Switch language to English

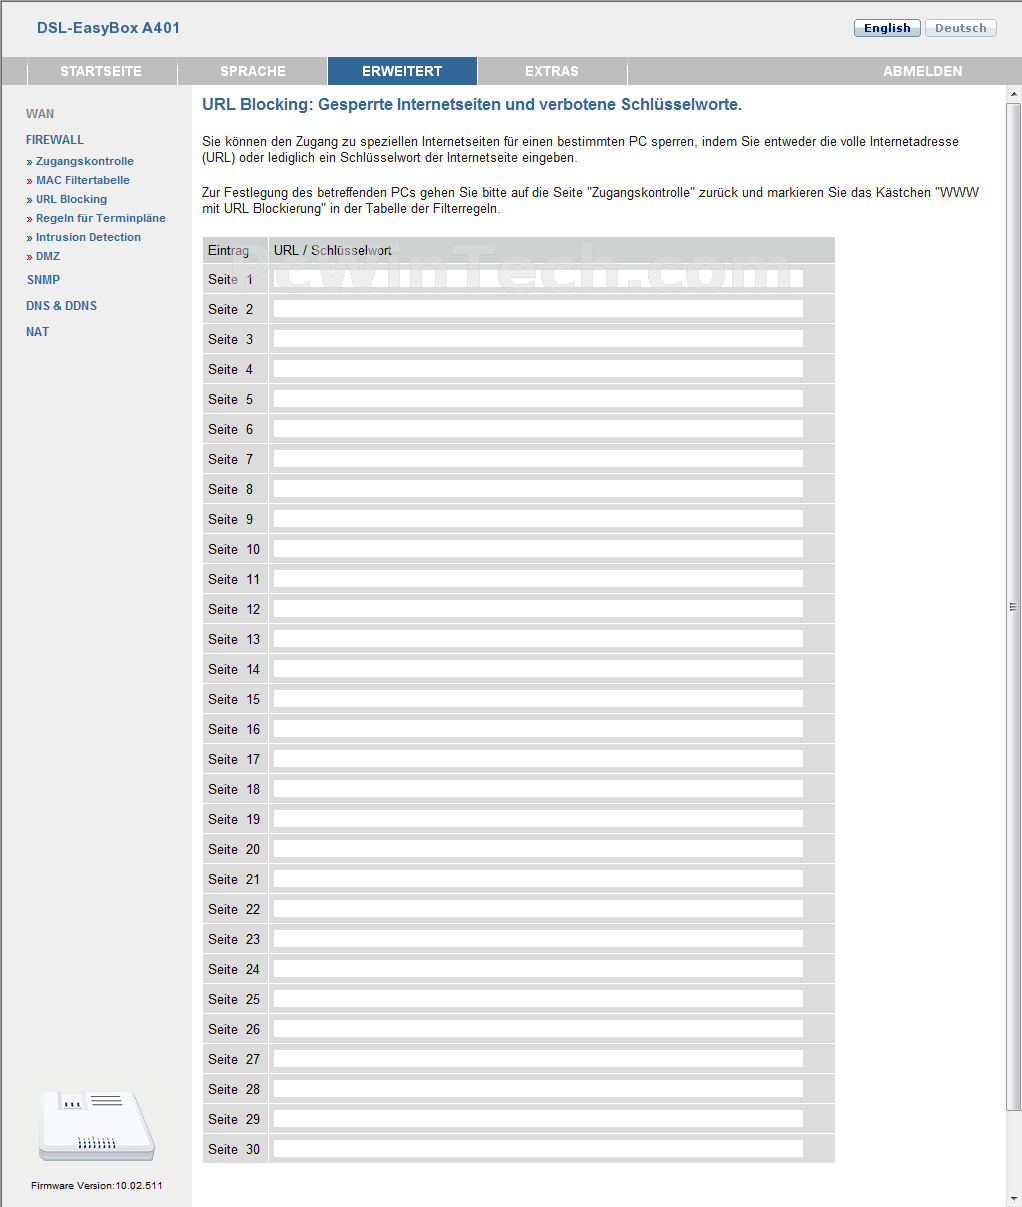point(887,28)
